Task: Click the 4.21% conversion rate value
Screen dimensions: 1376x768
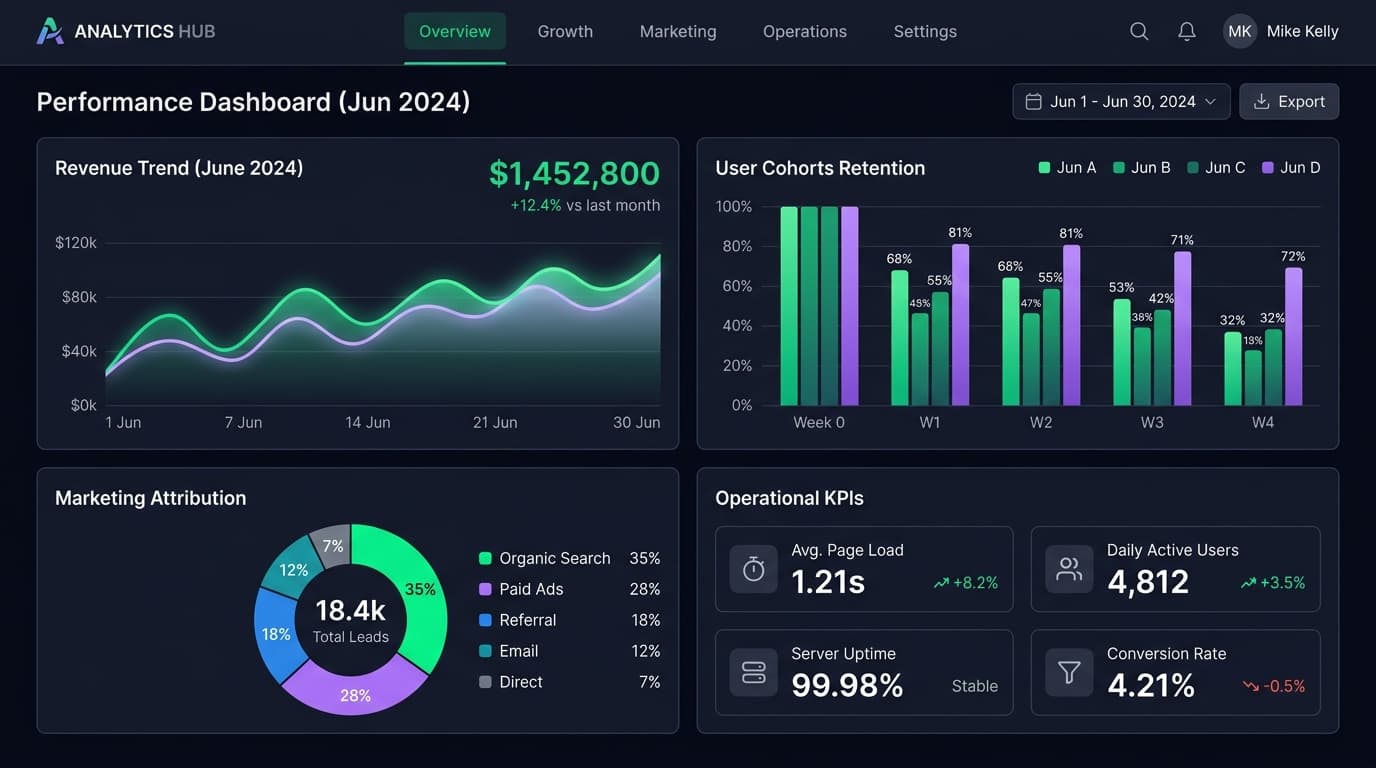Action: point(1151,685)
